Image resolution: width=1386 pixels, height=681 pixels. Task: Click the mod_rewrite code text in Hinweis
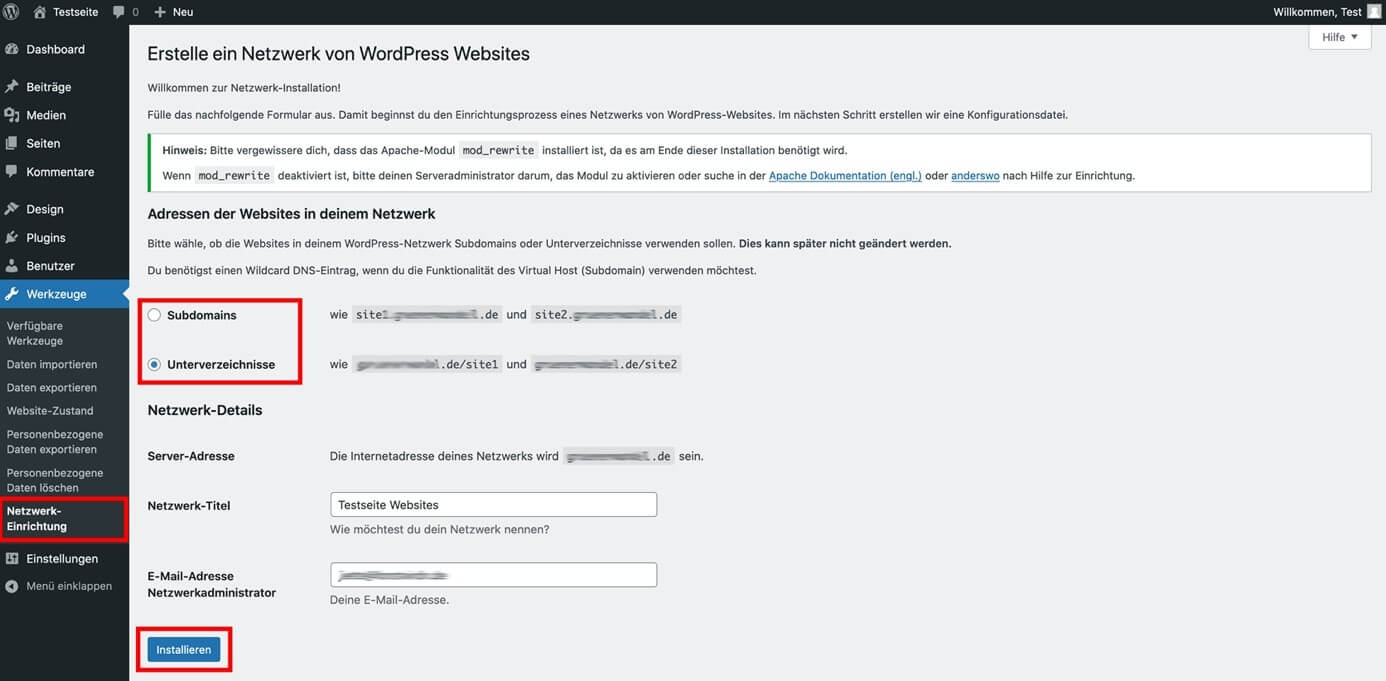click(x=499, y=151)
